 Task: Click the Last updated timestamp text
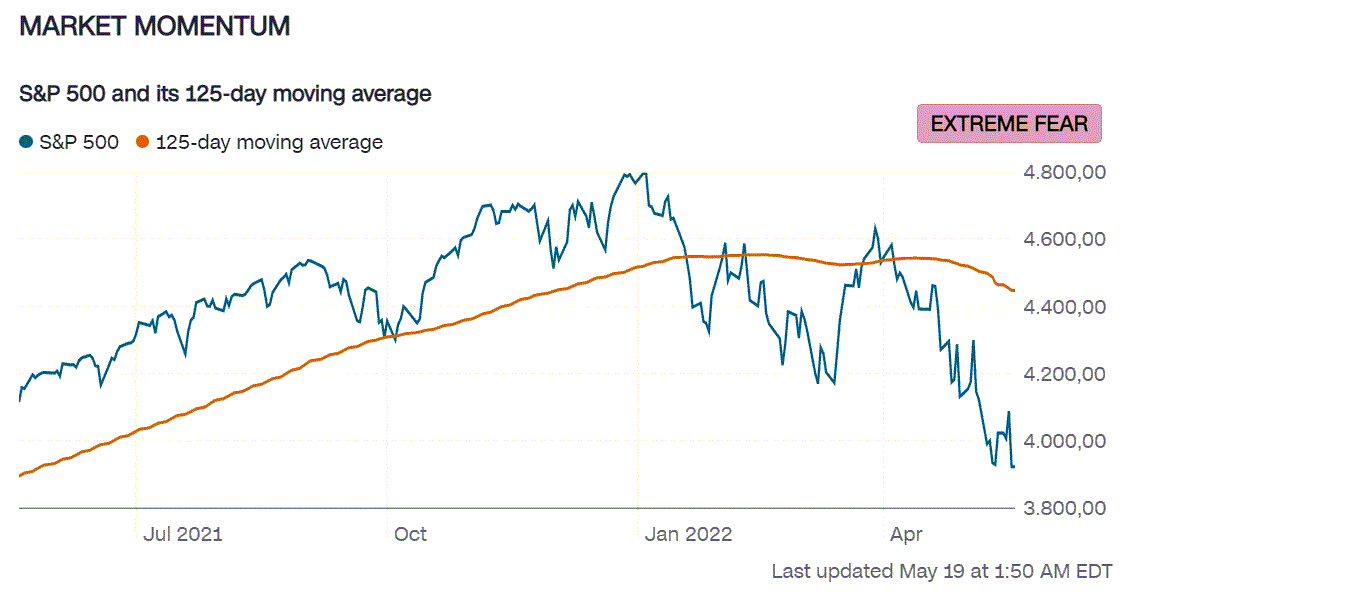941,572
